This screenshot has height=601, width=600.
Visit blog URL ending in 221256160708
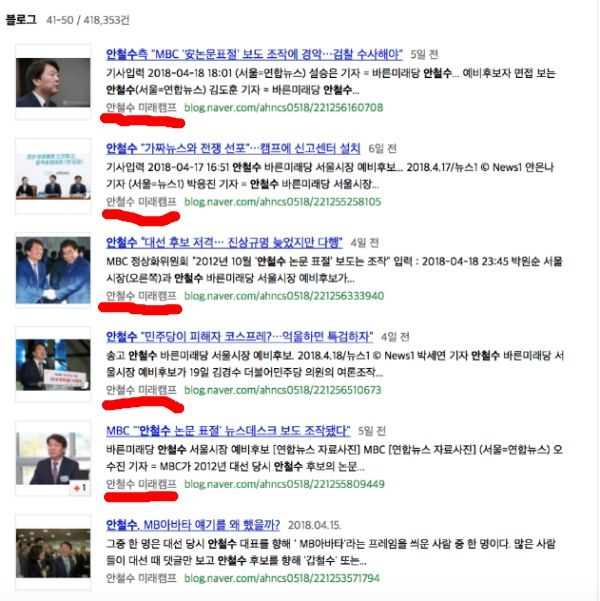pos(283,108)
